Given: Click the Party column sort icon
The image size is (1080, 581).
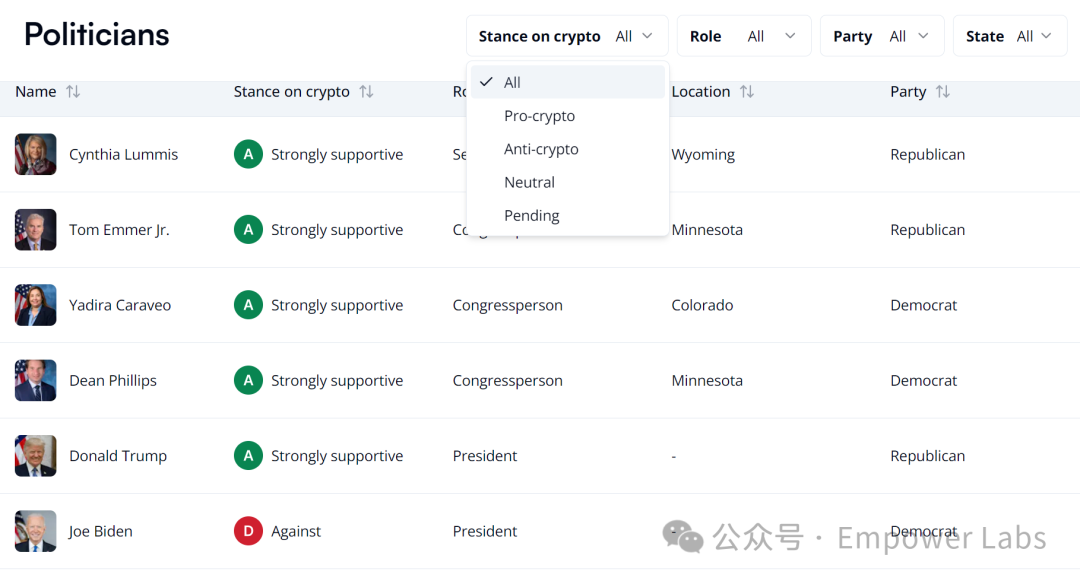Looking at the screenshot, I should pos(943,92).
